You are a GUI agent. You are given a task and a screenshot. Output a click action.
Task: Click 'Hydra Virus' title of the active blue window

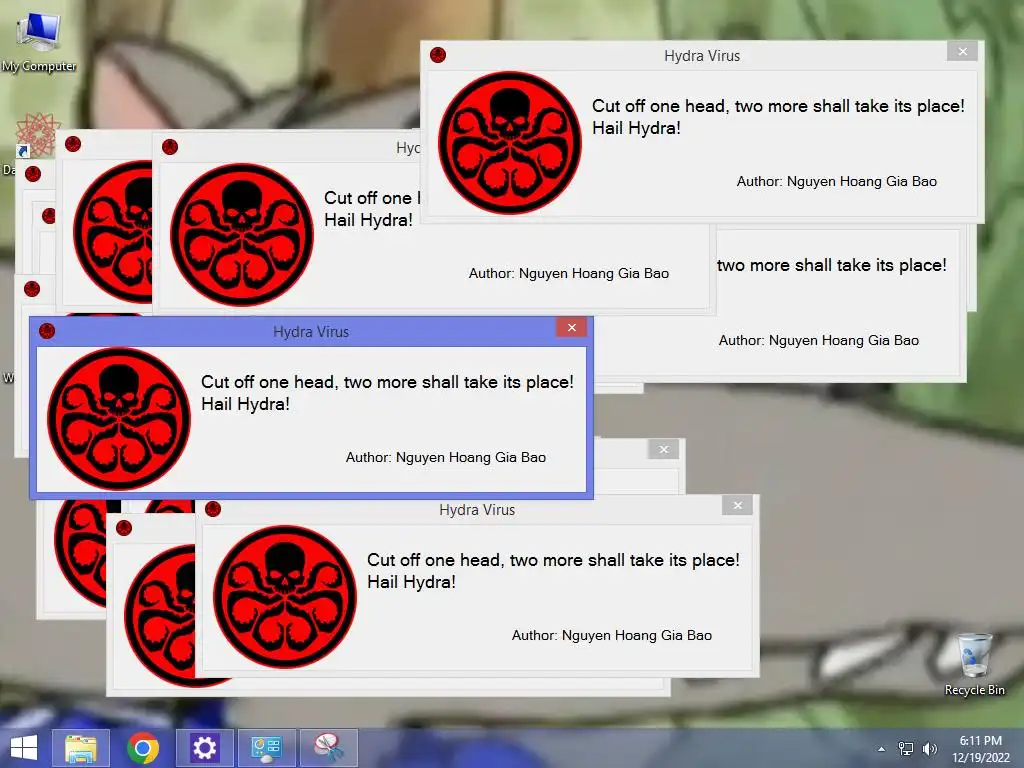[x=311, y=332]
